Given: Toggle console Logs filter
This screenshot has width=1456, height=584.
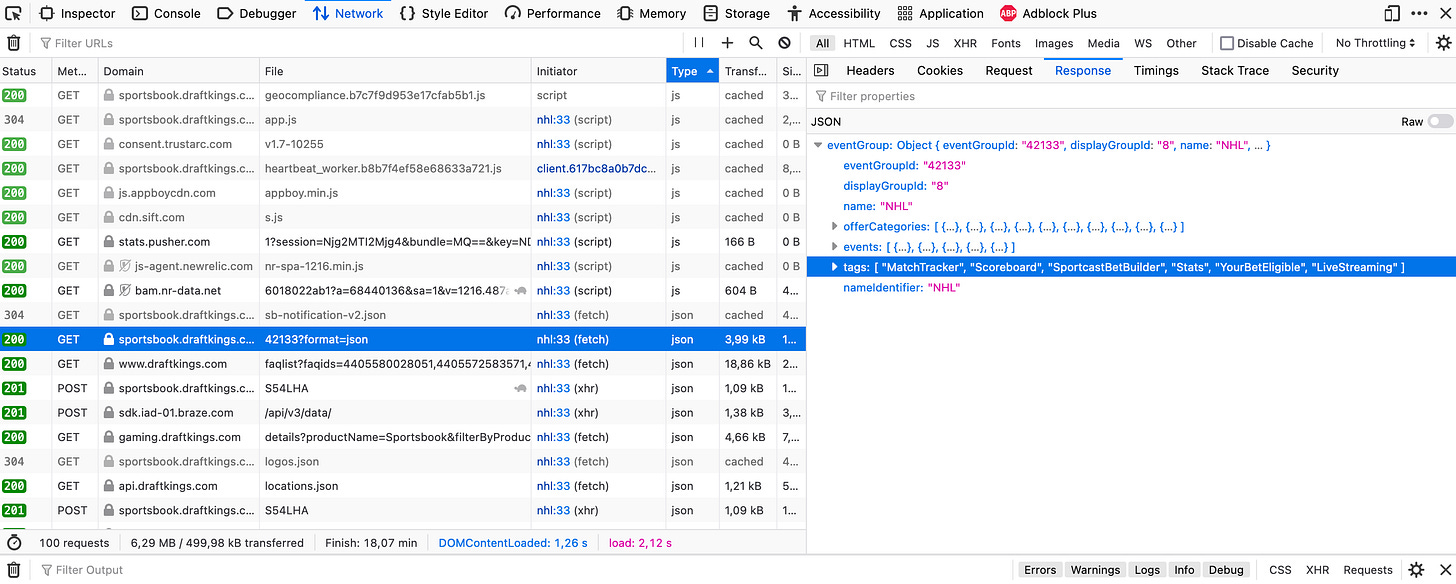Looking at the screenshot, I should tap(1147, 570).
